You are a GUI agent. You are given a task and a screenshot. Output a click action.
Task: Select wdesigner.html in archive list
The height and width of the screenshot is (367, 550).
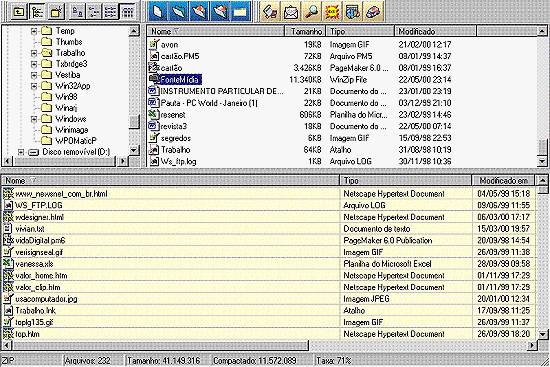pyautogui.click(x=40, y=217)
